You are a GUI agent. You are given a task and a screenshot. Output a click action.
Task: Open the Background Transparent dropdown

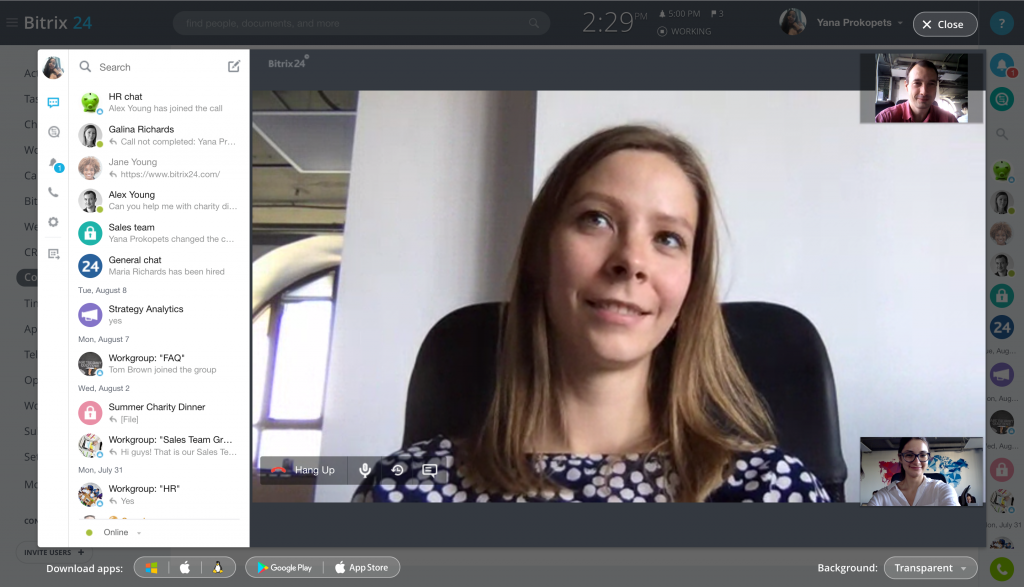930,567
